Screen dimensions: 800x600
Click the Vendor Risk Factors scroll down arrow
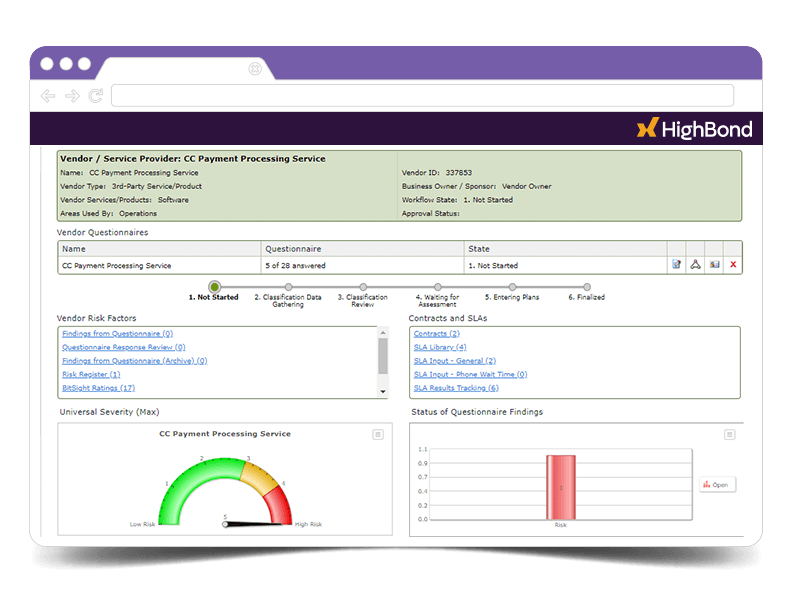pyautogui.click(x=383, y=392)
